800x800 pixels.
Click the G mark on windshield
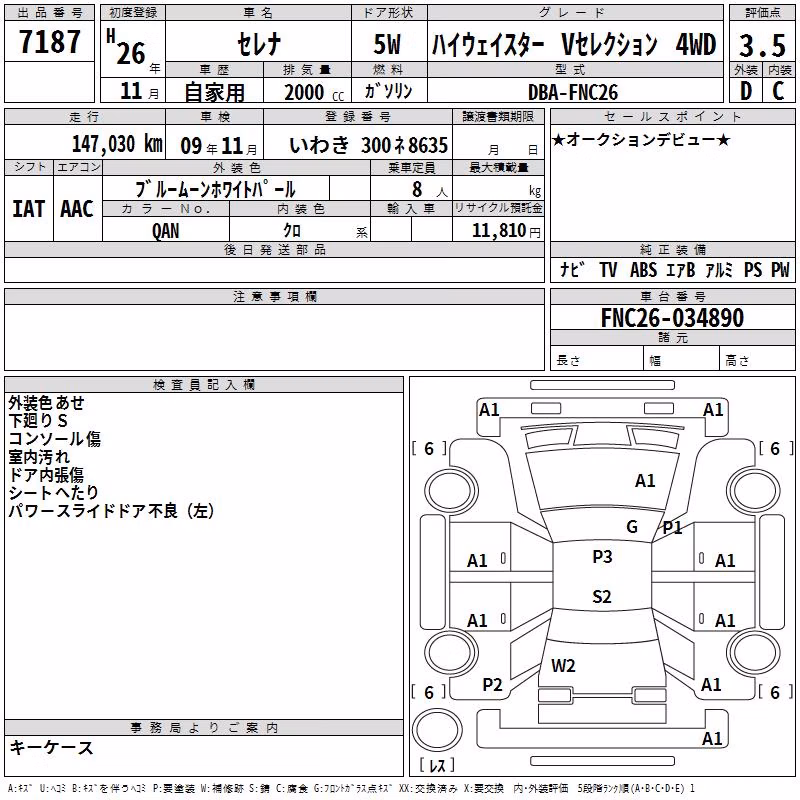click(x=632, y=526)
